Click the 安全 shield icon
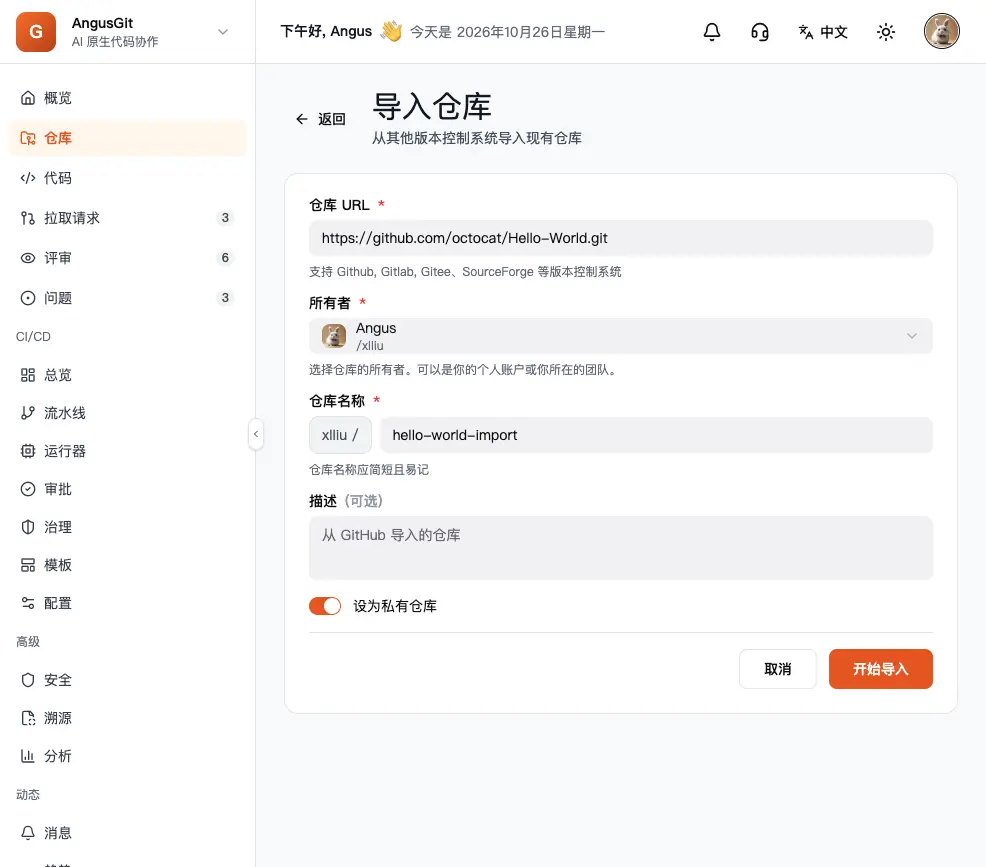 28,680
